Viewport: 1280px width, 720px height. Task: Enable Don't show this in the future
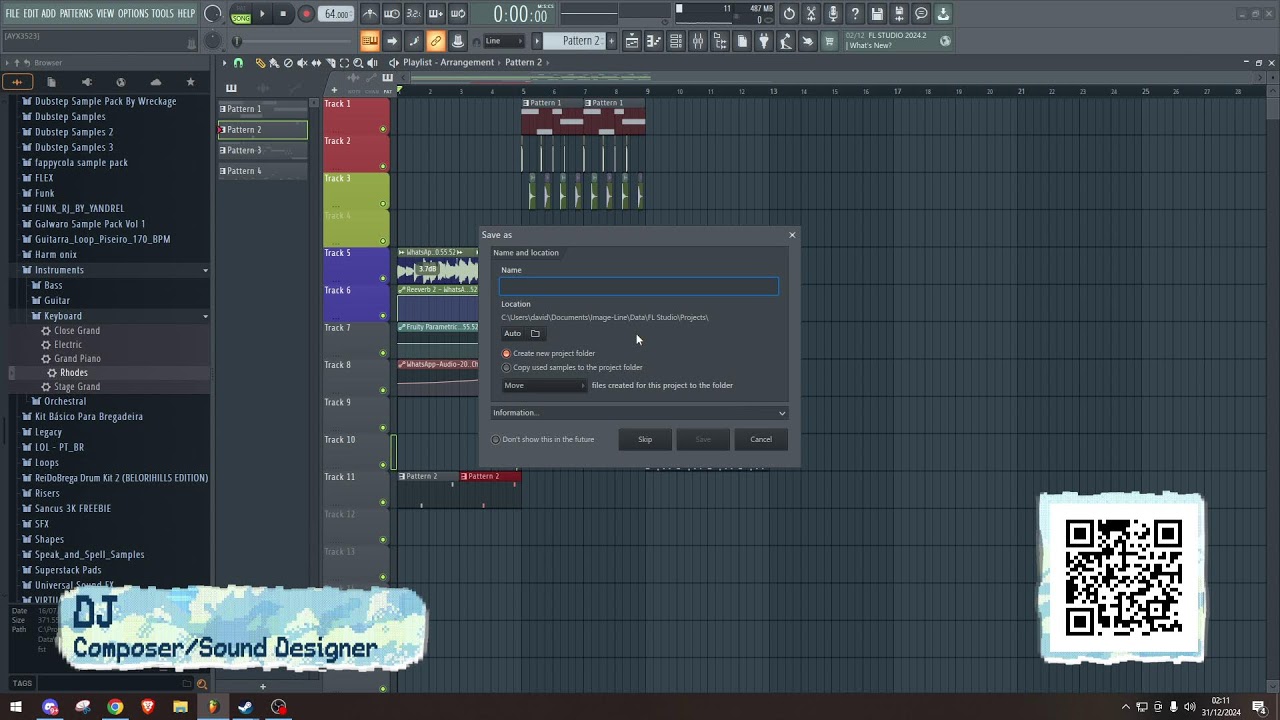tap(543, 439)
